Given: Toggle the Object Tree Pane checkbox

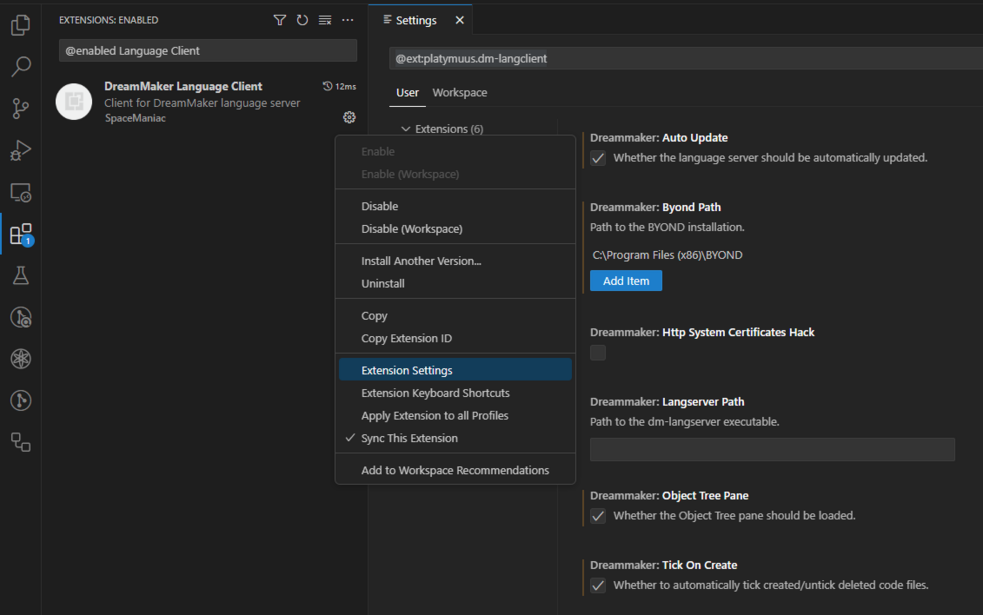Looking at the screenshot, I should pyautogui.click(x=598, y=516).
